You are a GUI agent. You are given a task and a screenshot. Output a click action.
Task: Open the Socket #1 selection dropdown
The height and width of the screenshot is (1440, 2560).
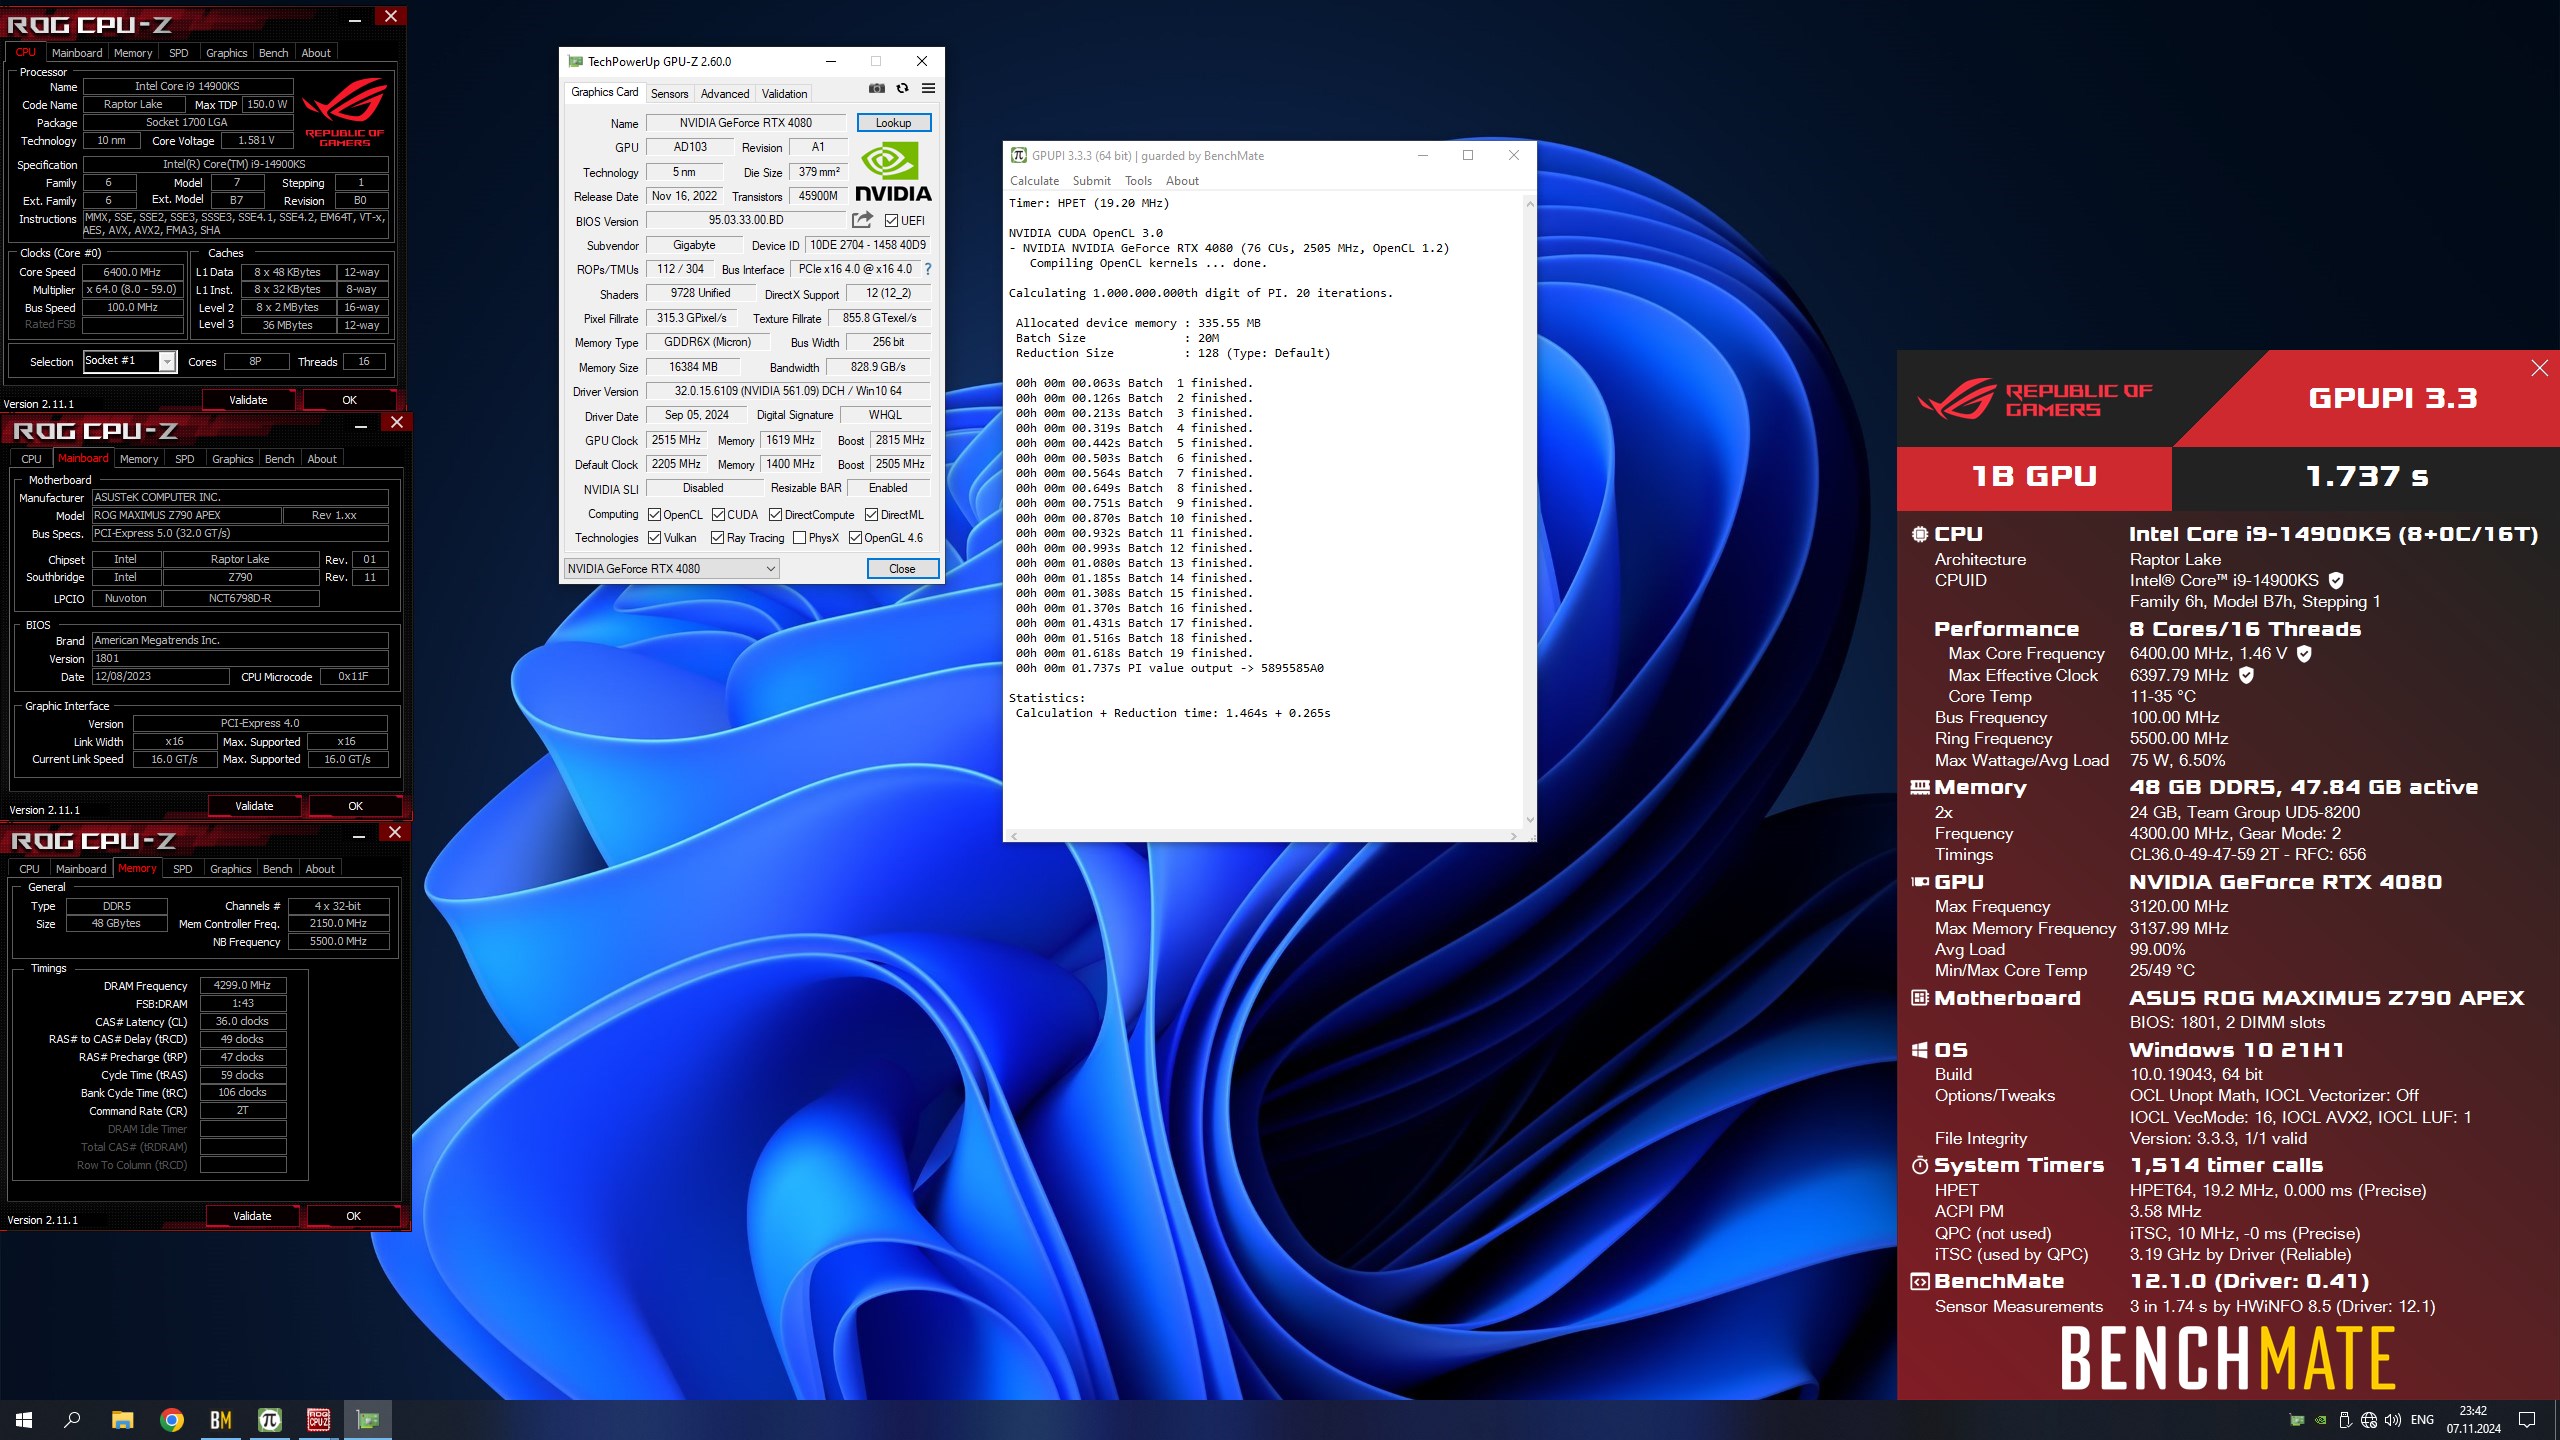130,361
